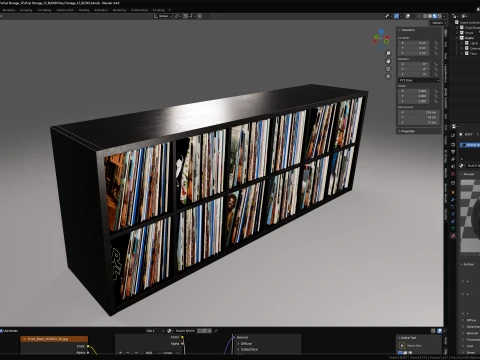The image size is (480, 360).
Task: Click the zoom magnifier icon in viewport
Action: pos(388,53)
